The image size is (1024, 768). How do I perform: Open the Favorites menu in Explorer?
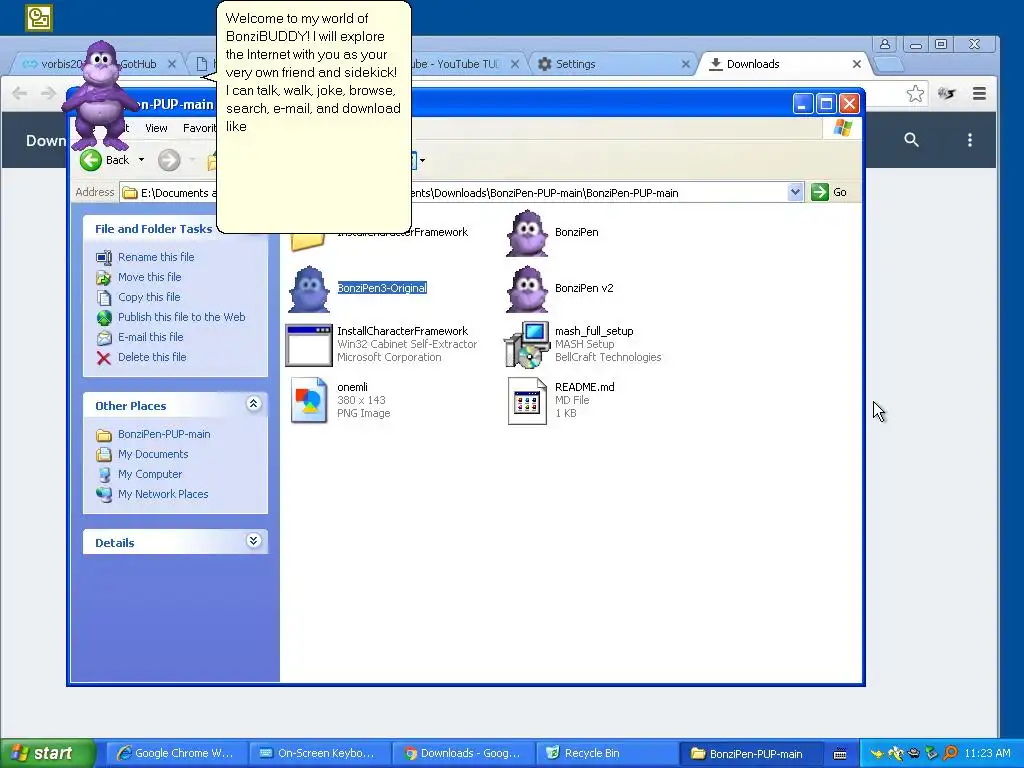[x=199, y=128]
